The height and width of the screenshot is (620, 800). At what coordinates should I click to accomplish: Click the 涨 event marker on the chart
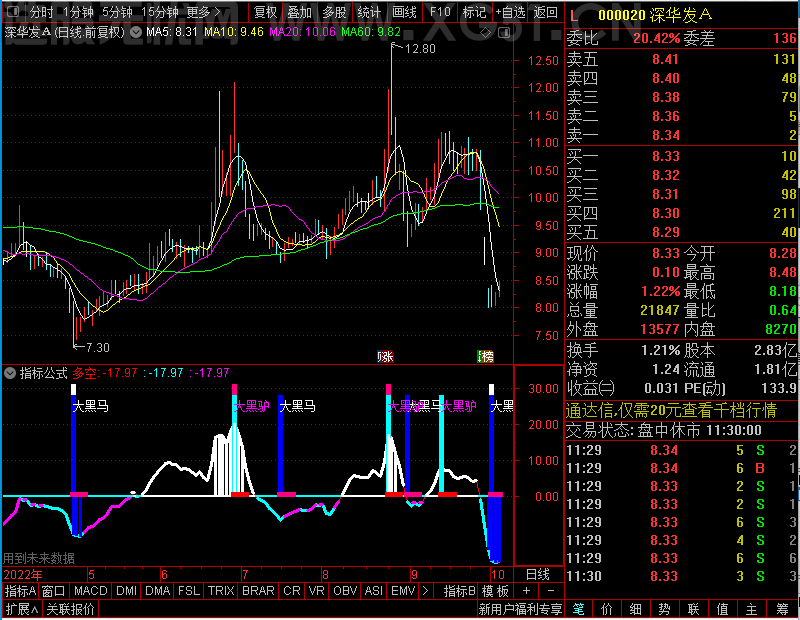coord(385,356)
